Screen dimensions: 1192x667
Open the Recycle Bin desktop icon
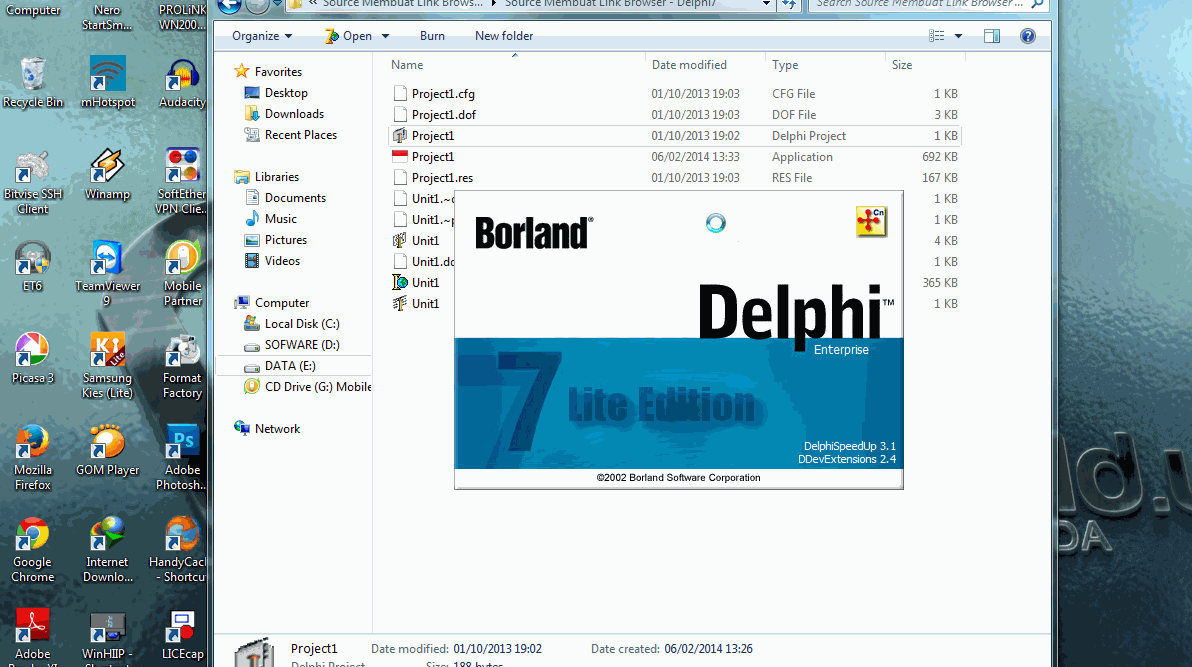33,81
